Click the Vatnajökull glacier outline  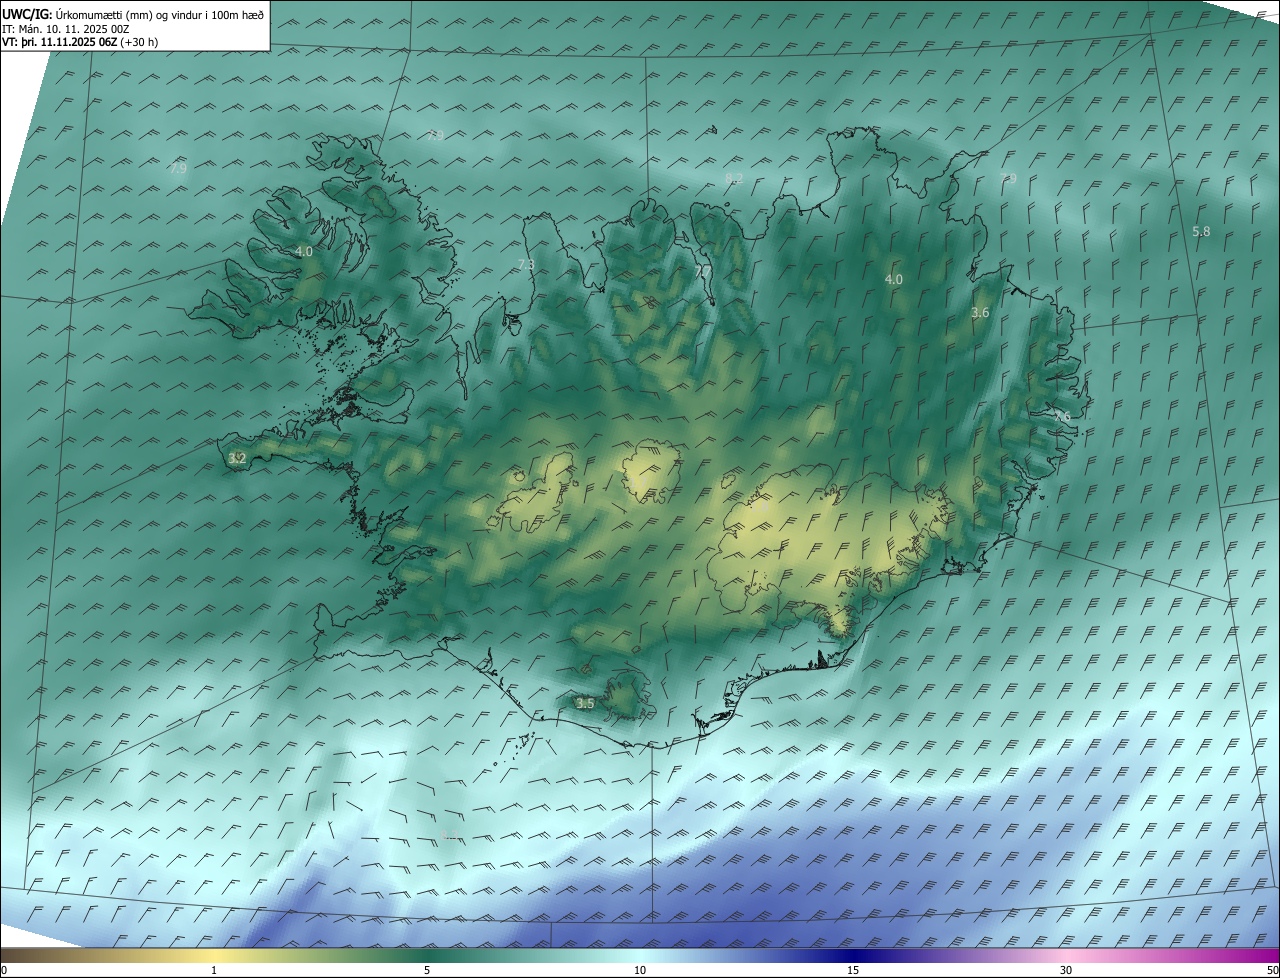point(830,553)
